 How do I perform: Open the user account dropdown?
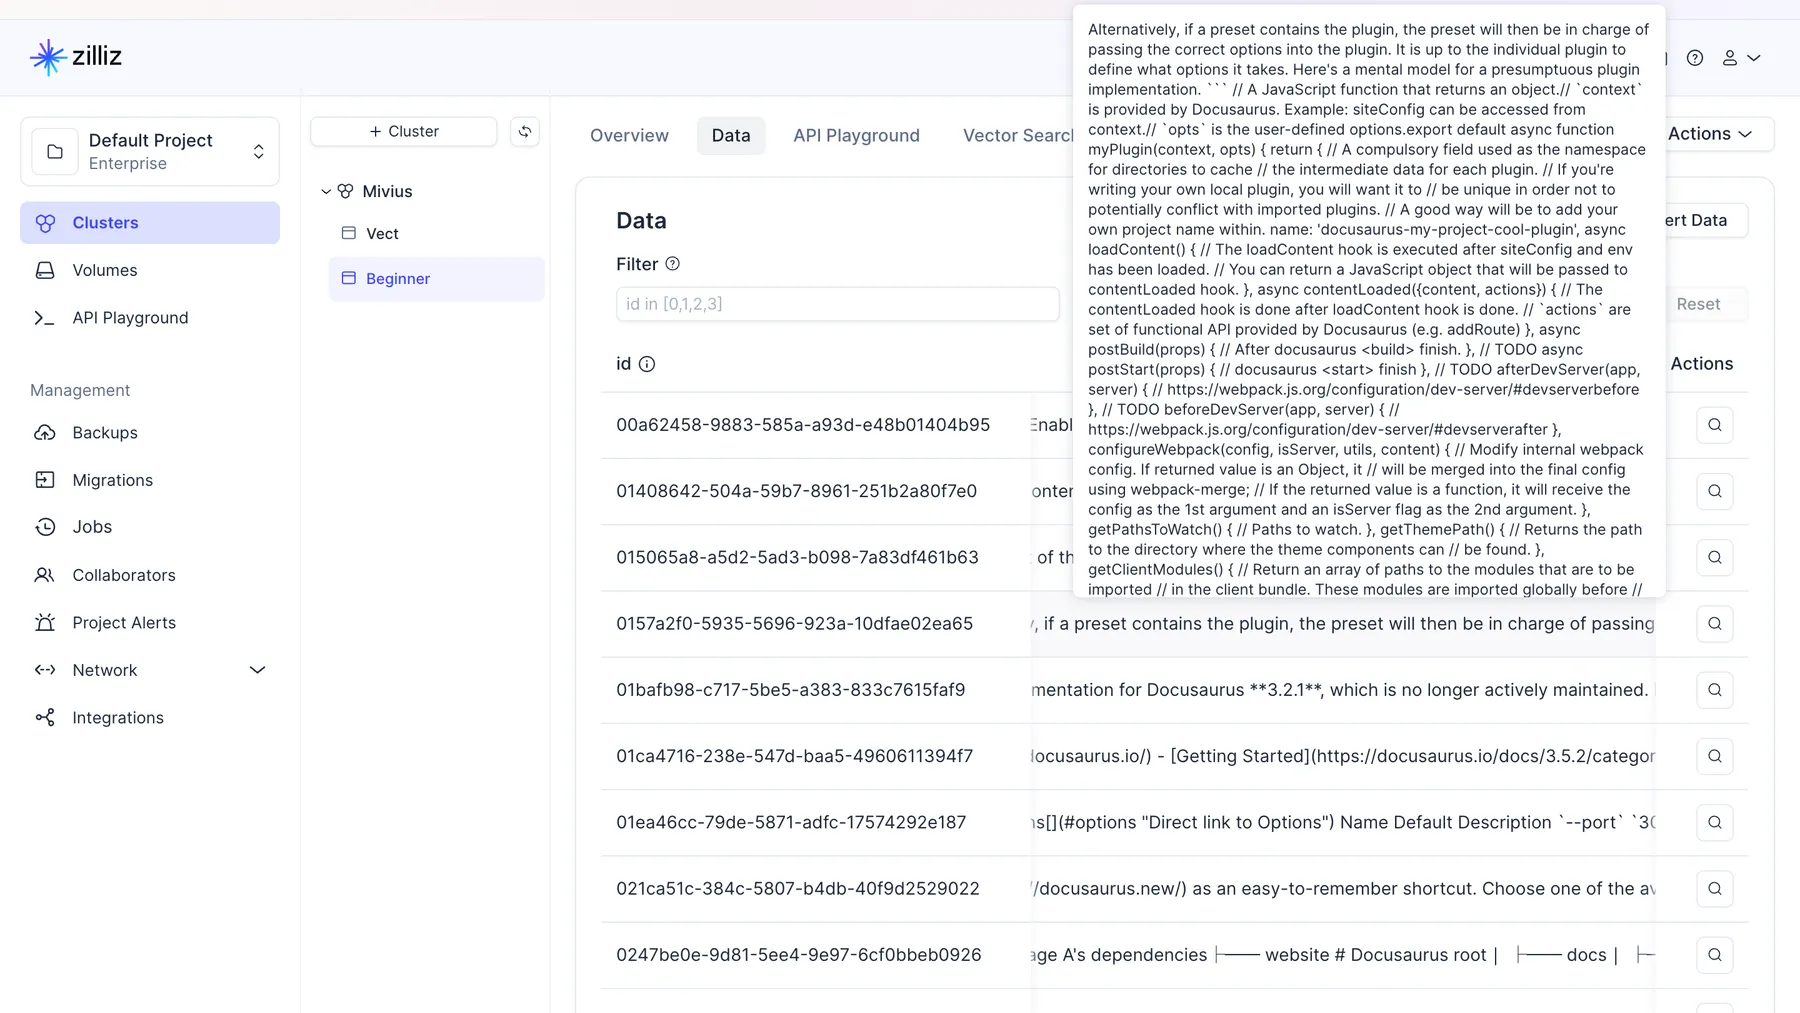[1740, 58]
